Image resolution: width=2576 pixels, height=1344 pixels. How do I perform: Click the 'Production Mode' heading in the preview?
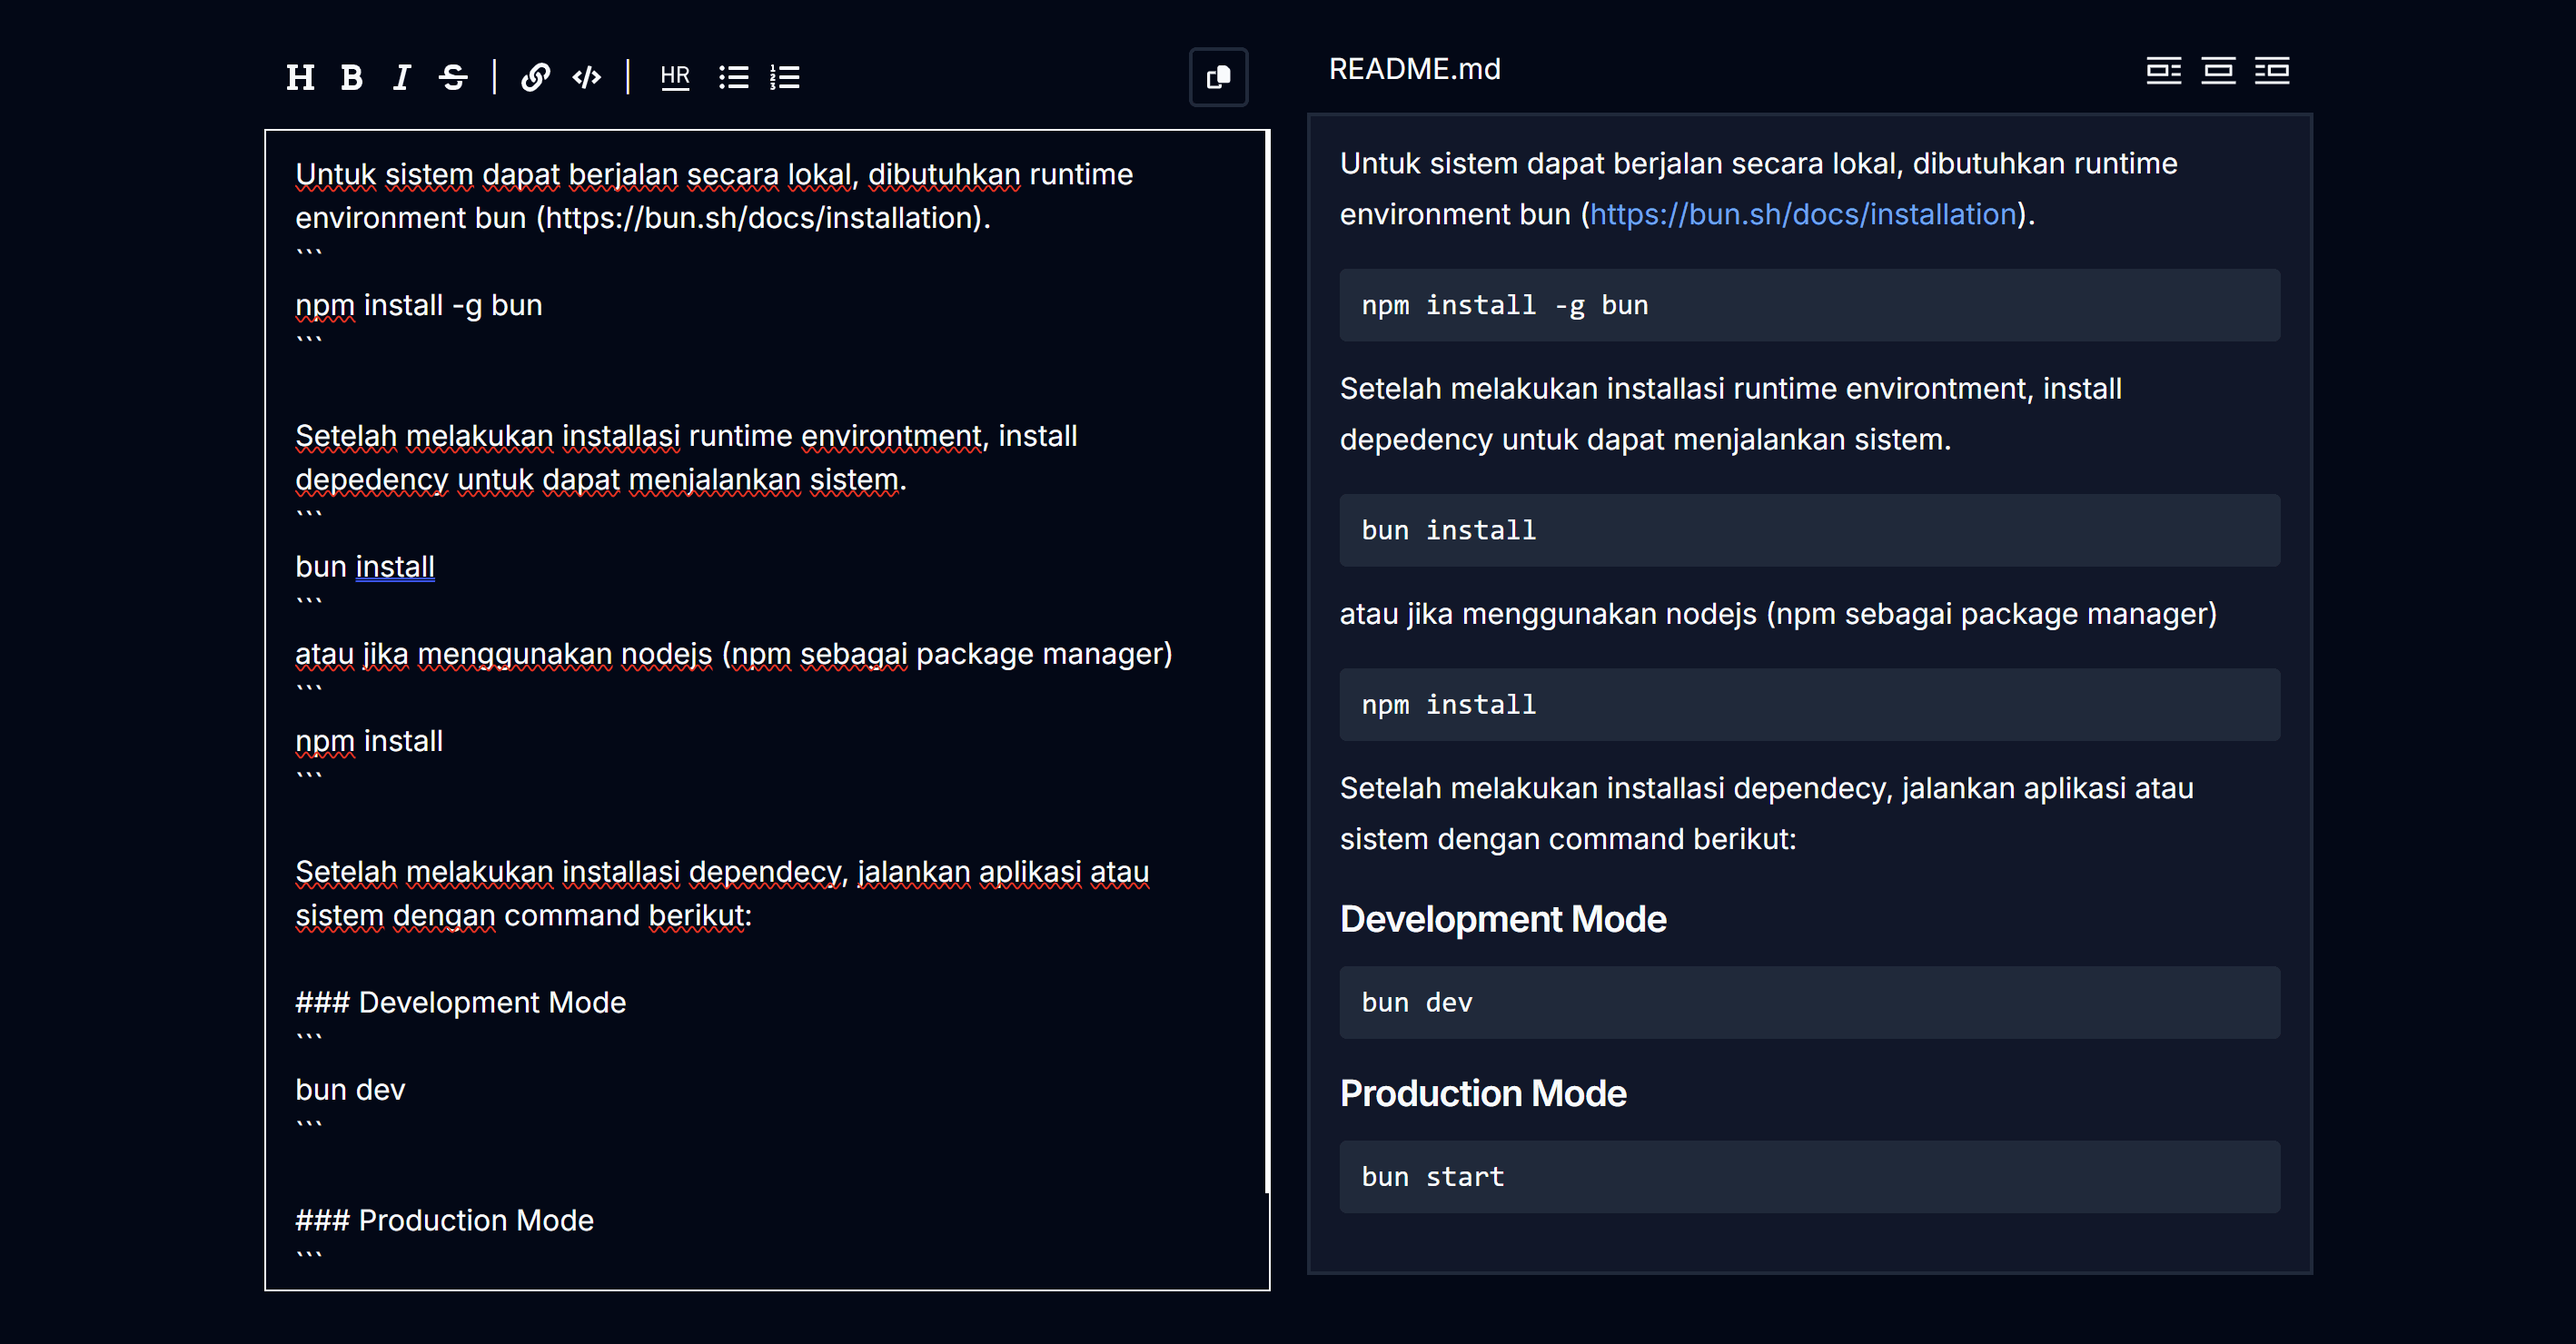coord(1483,1093)
